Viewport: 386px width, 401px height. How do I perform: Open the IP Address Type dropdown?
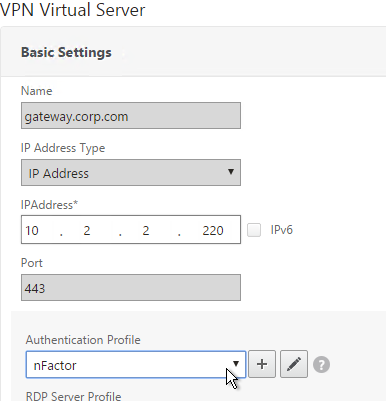pos(131,173)
